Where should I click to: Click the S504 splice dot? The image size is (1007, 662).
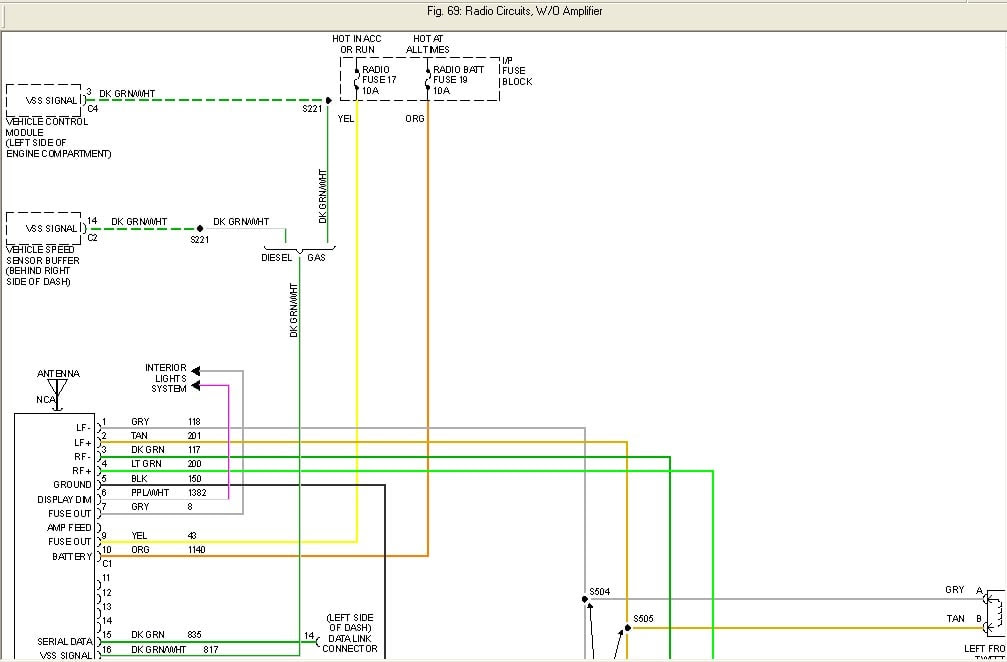585,599
